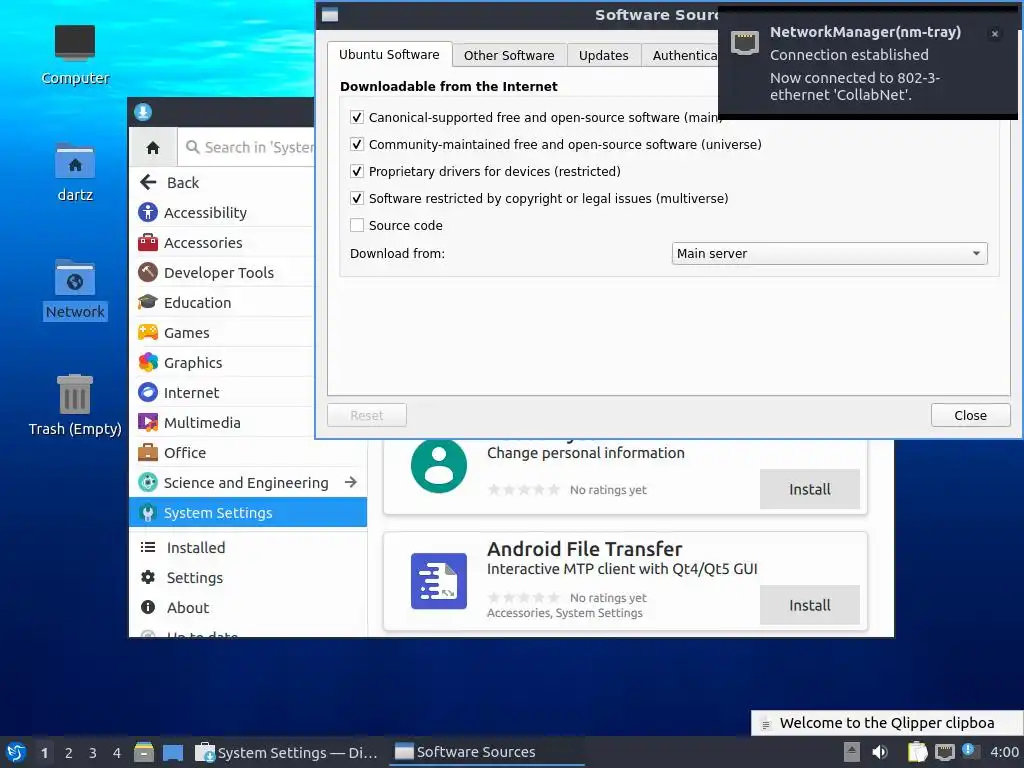1024x768 pixels.
Task: Open the Download from server dropdown
Action: 829,253
